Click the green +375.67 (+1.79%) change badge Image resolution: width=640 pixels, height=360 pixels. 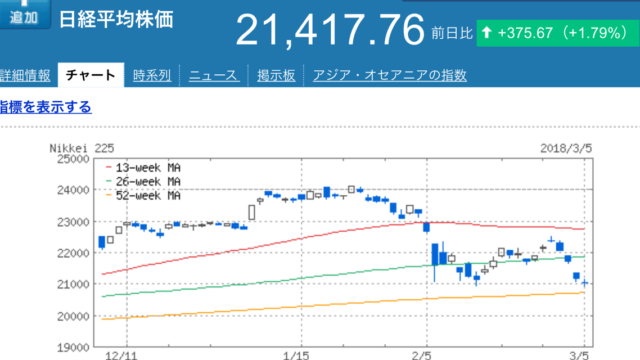pyautogui.click(x=558, y=33)
